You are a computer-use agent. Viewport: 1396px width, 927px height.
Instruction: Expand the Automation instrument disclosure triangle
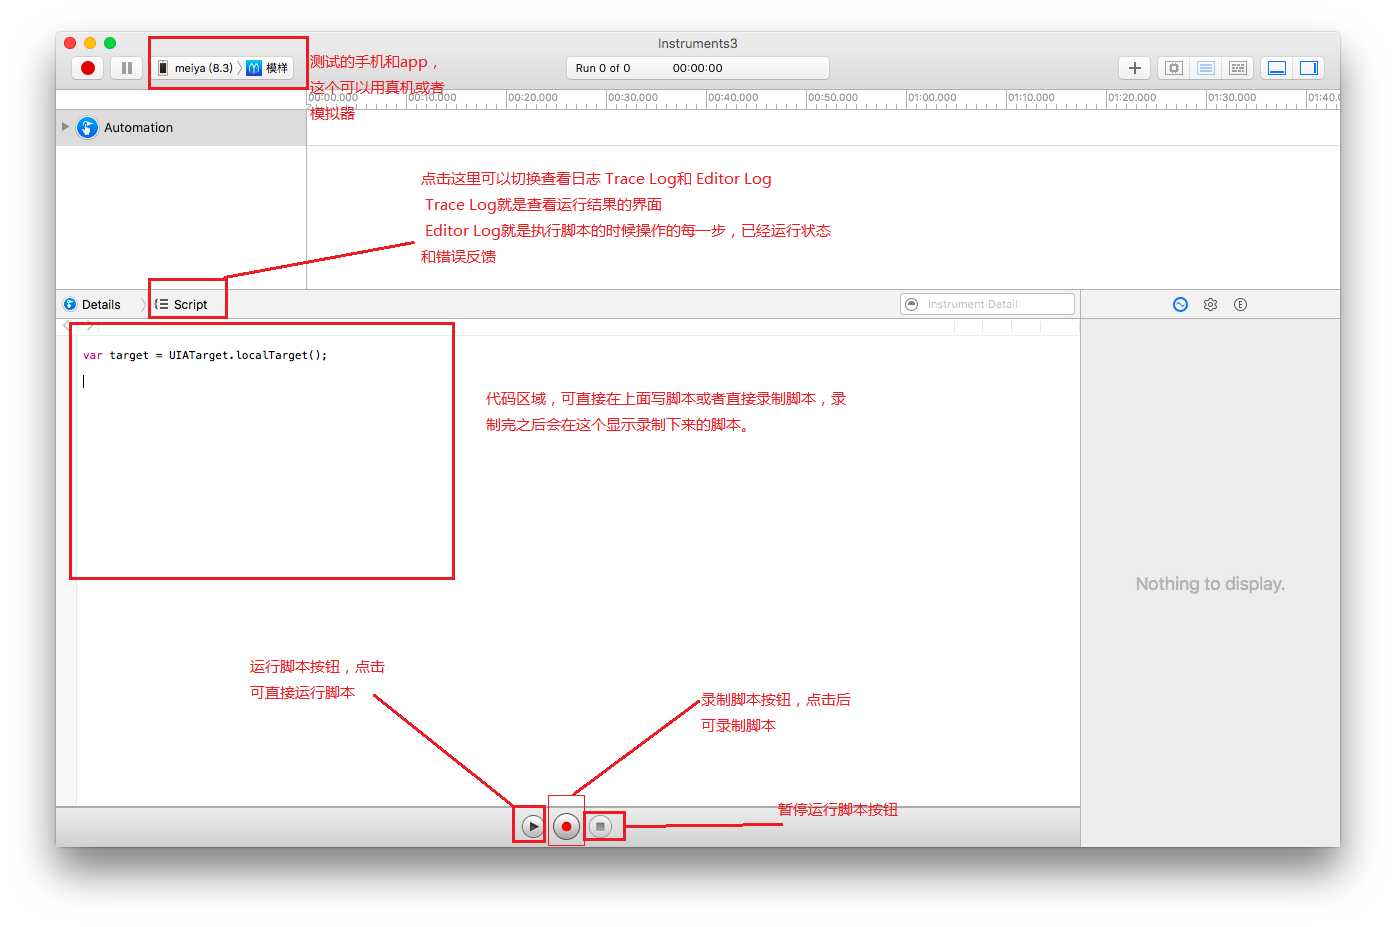(65, 127)
